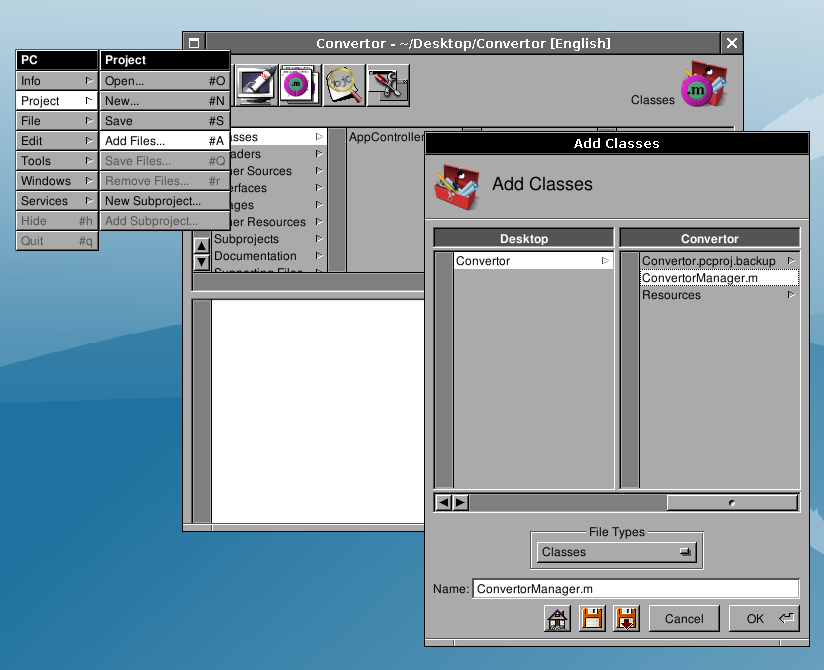
Task: Click the unmount disk icon in the dialog
Action: click(626, 618)
